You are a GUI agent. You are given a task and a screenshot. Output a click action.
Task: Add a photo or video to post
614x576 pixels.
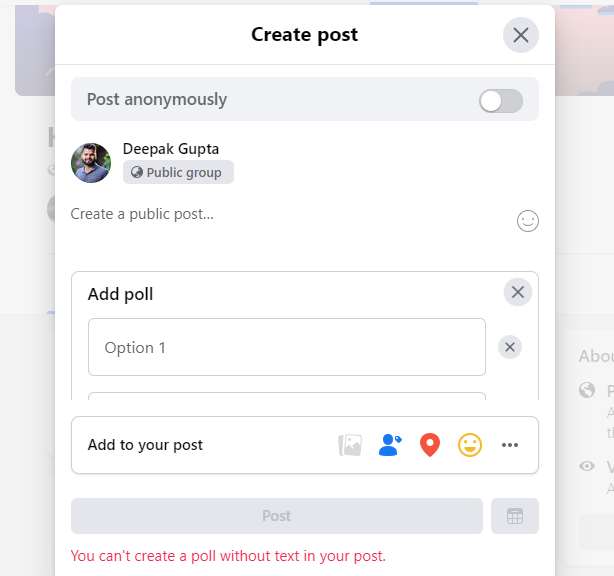tap(350, 445)
